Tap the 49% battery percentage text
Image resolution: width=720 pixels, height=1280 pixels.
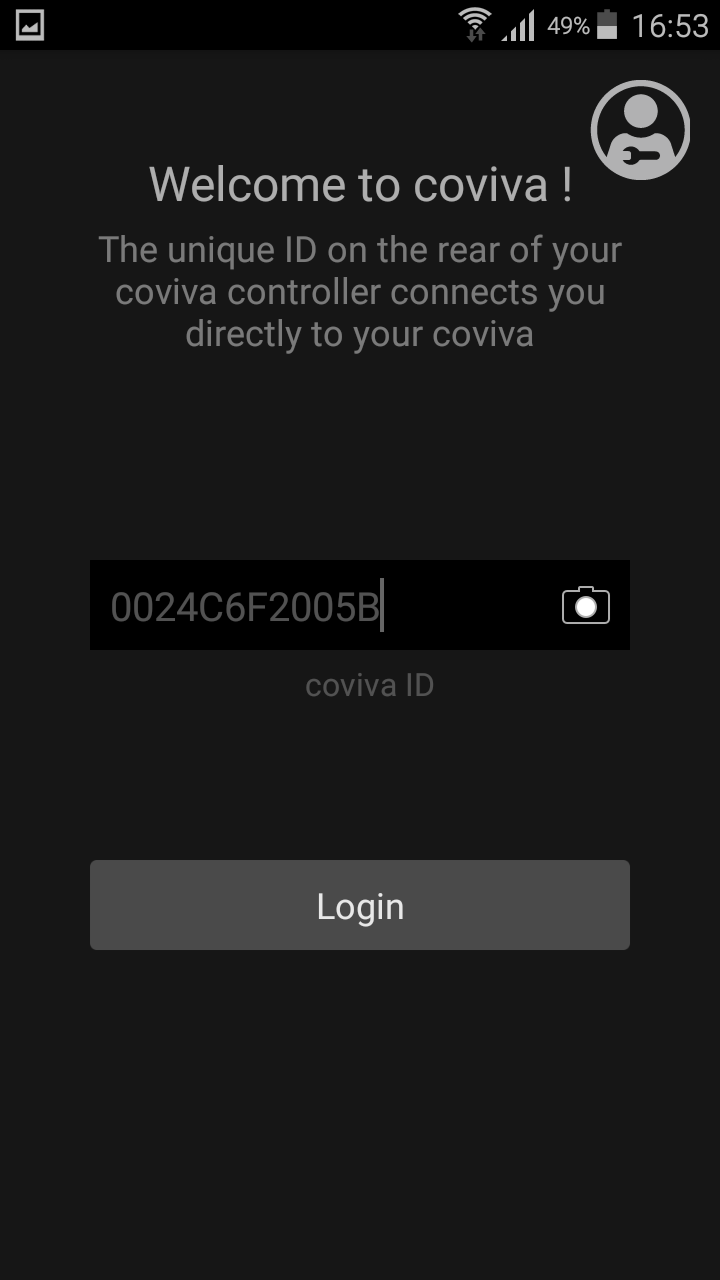(x=568, y=27)
